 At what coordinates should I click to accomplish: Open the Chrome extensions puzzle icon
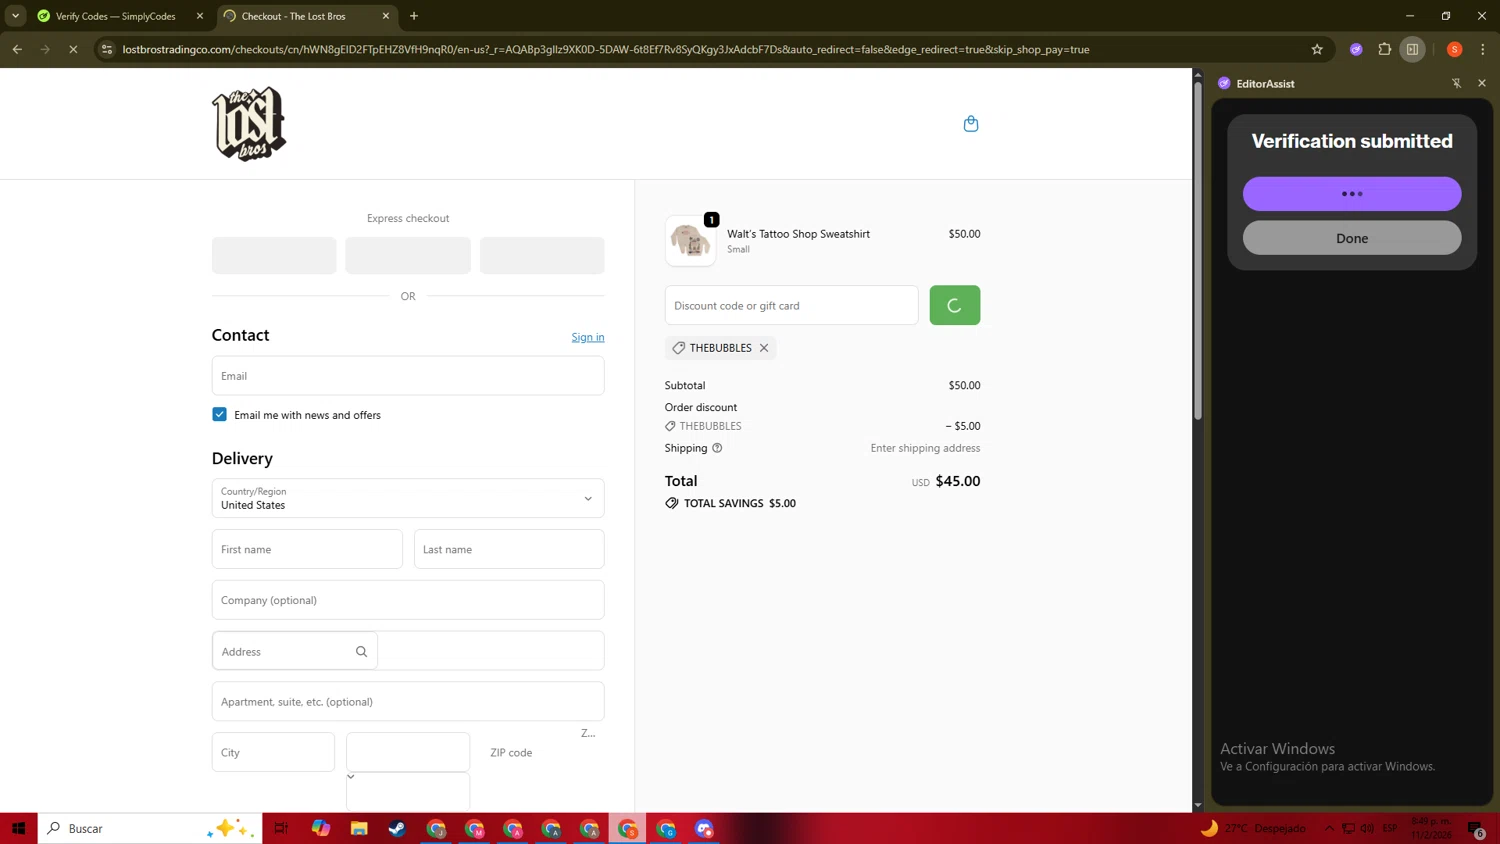point(1385,49)
